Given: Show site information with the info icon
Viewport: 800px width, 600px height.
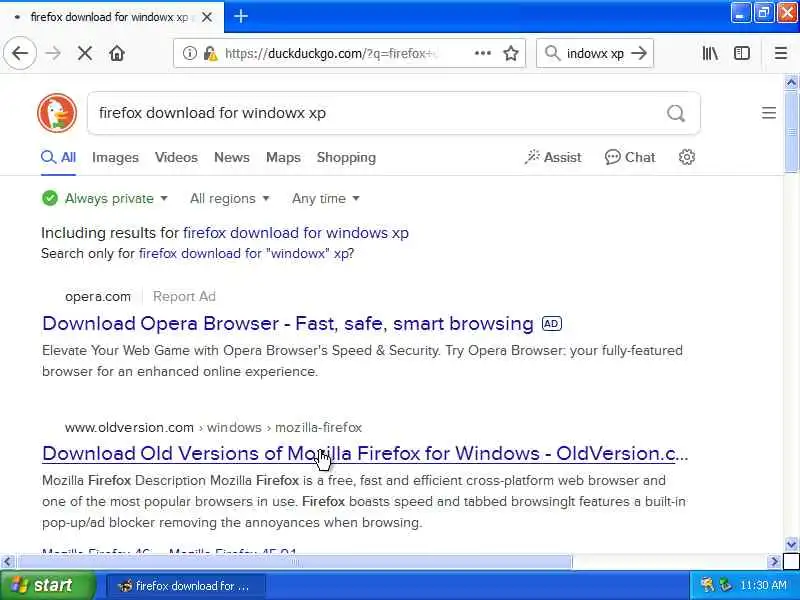Looking at the screenshot, I should click(189, 53).
